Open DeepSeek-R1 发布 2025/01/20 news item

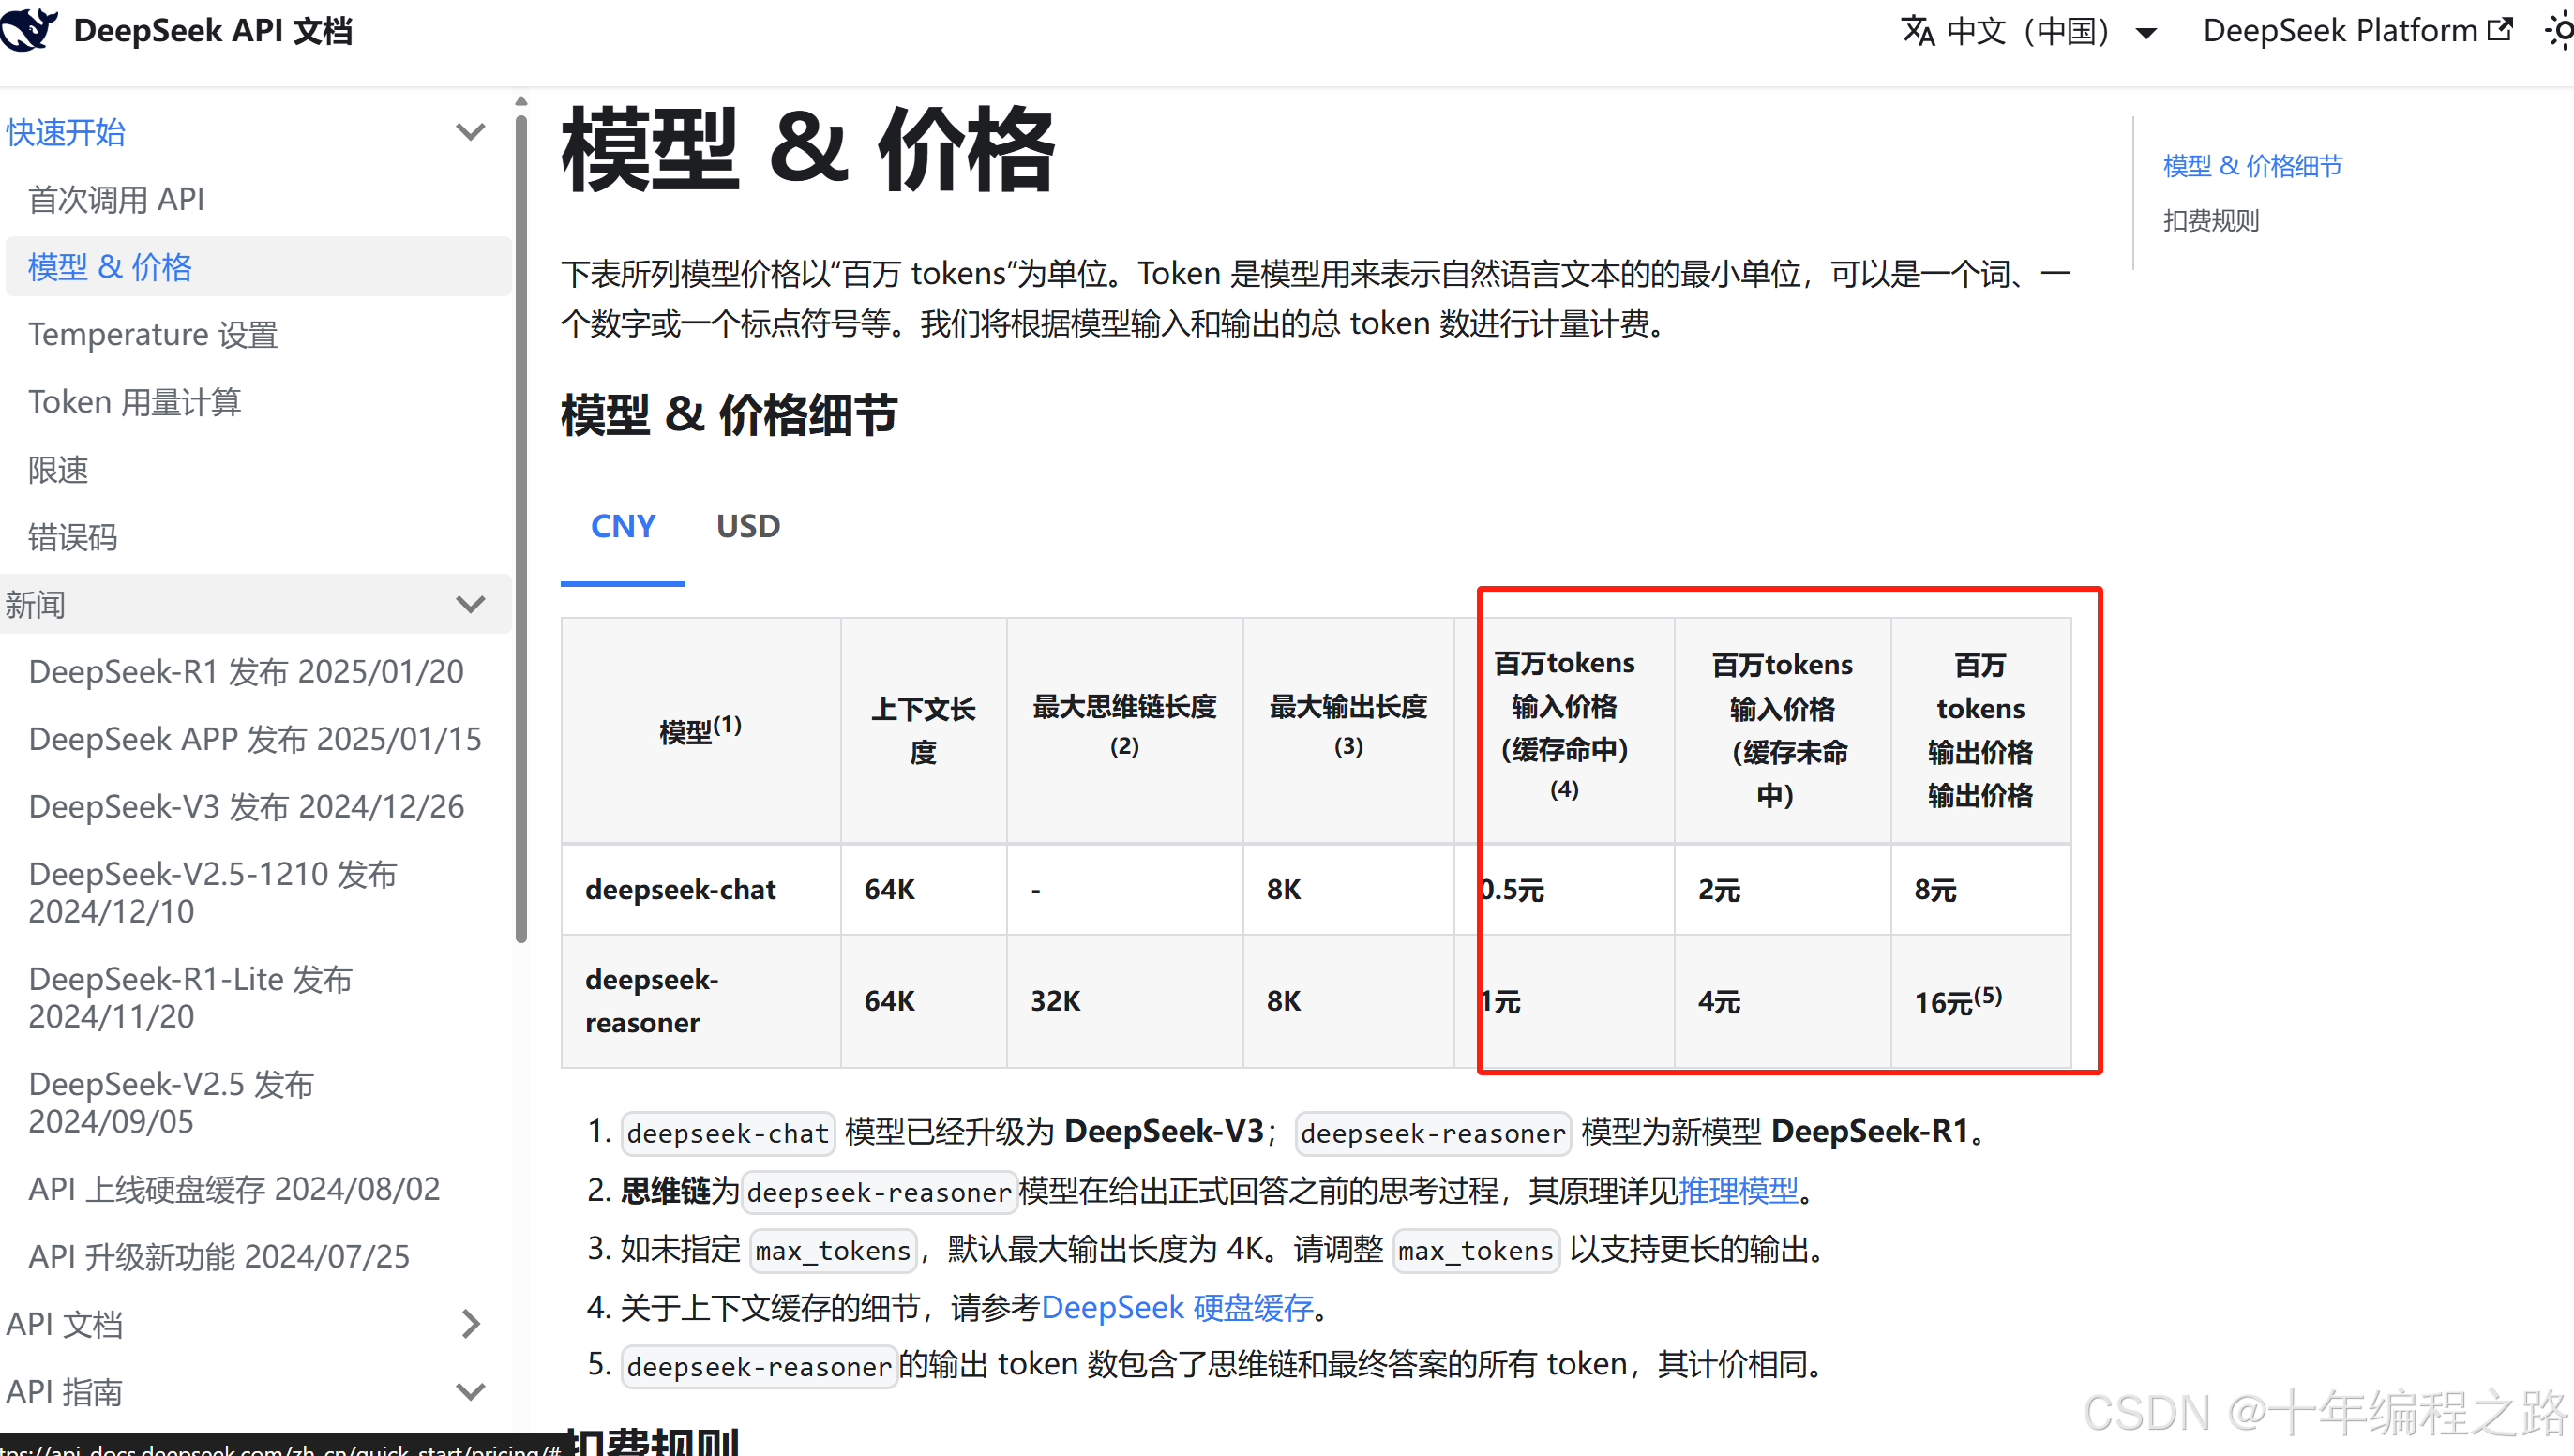pyautogui.click(x=246, y=672)
